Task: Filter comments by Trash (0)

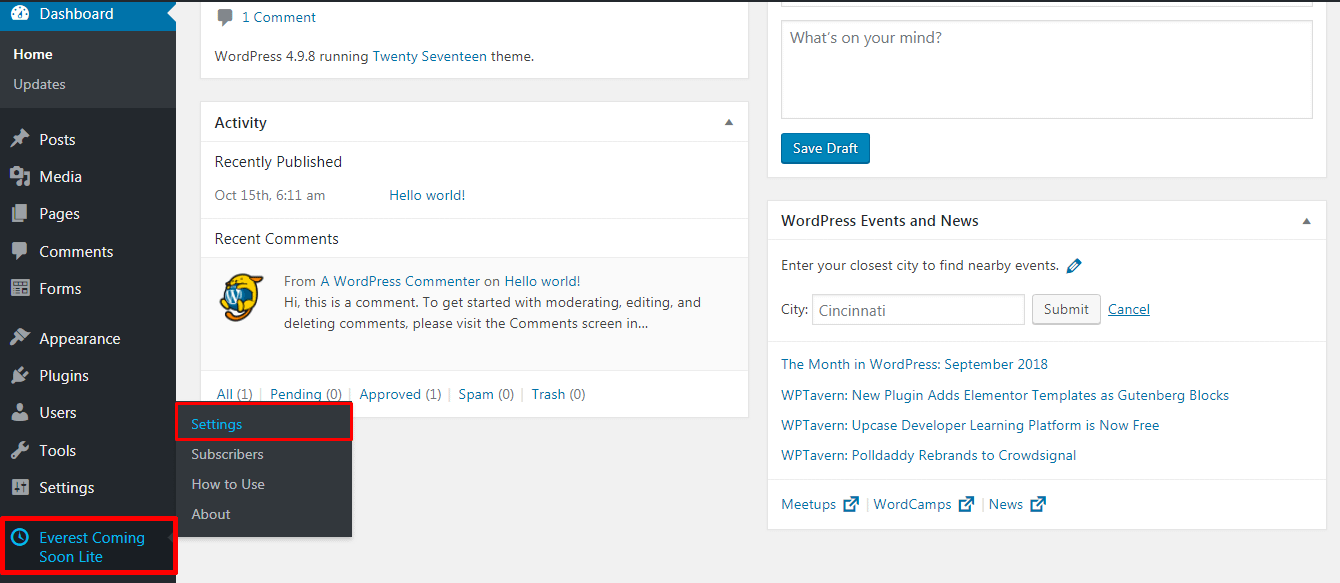Action: click(x=558, y=394)
